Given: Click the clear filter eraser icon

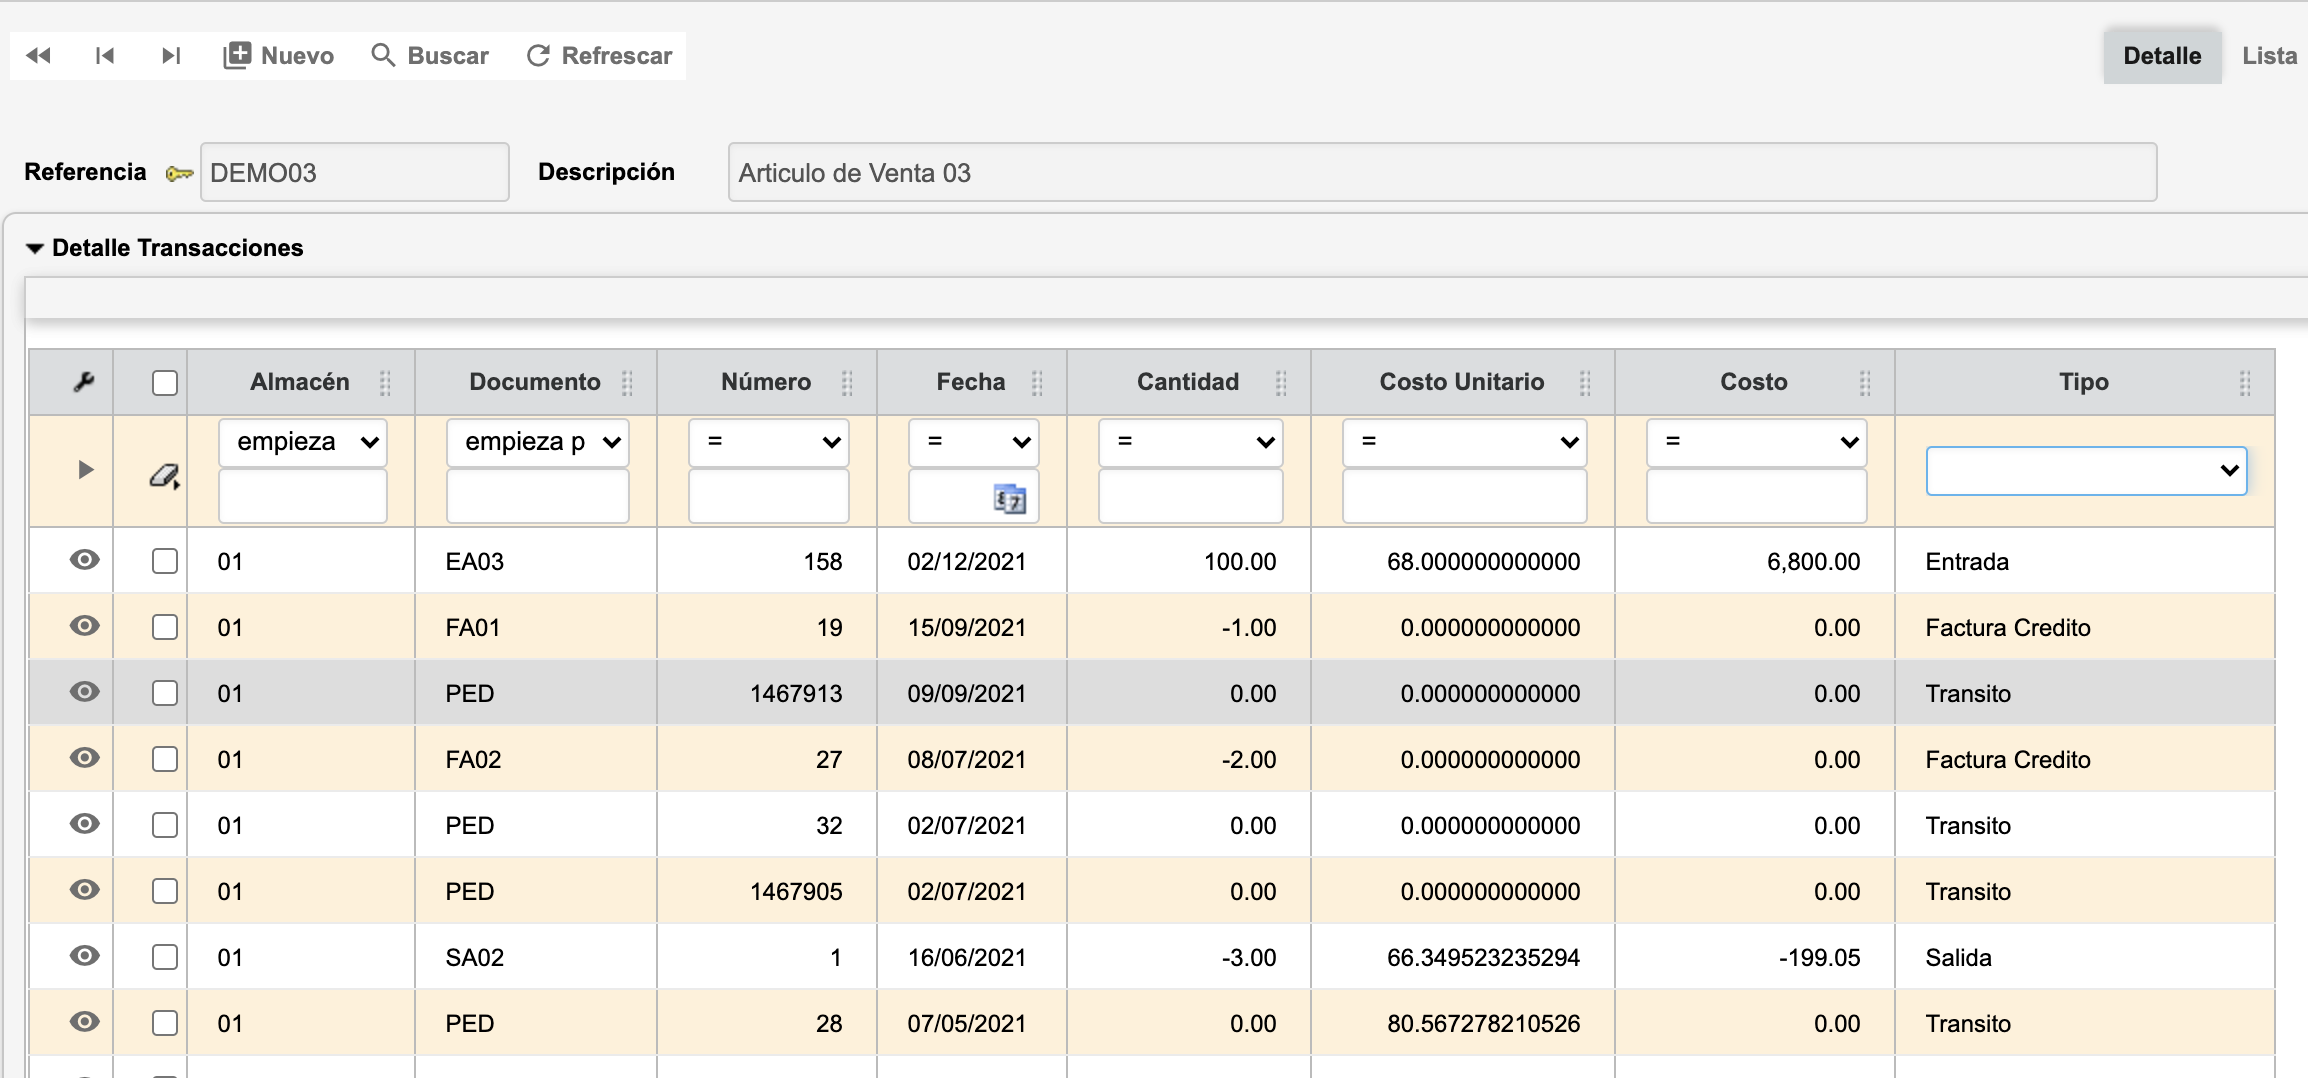Looking at the screenshot, I should click(x=164, y=476).
